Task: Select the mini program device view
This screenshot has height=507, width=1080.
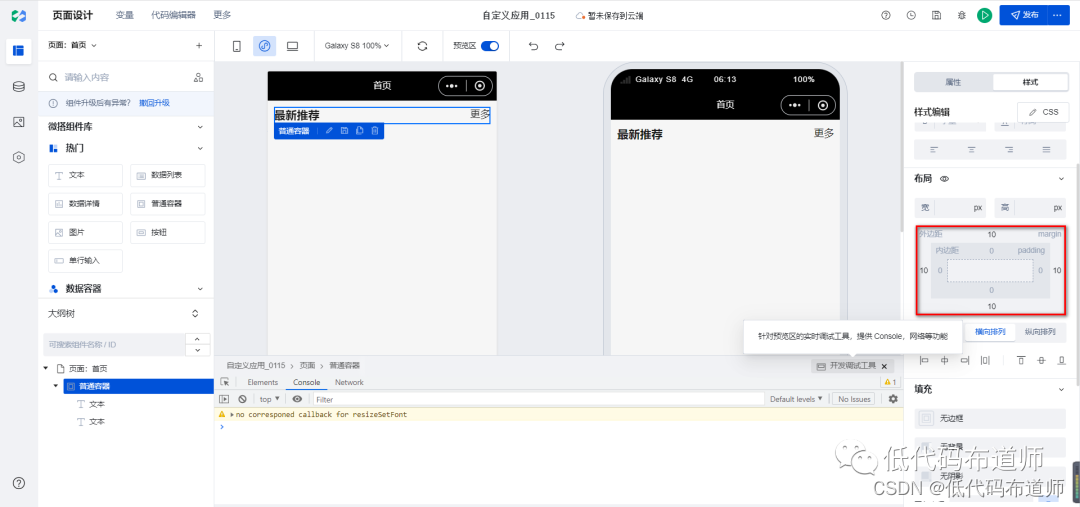Action: [x=264, y=46]
